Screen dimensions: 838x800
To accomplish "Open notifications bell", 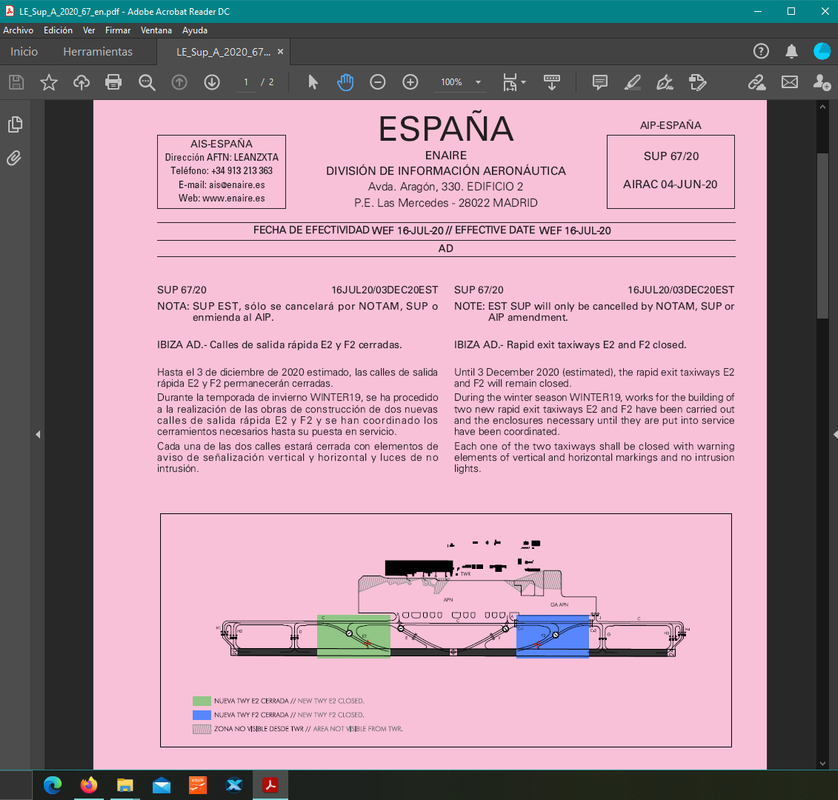I will [x=792, y=51].
